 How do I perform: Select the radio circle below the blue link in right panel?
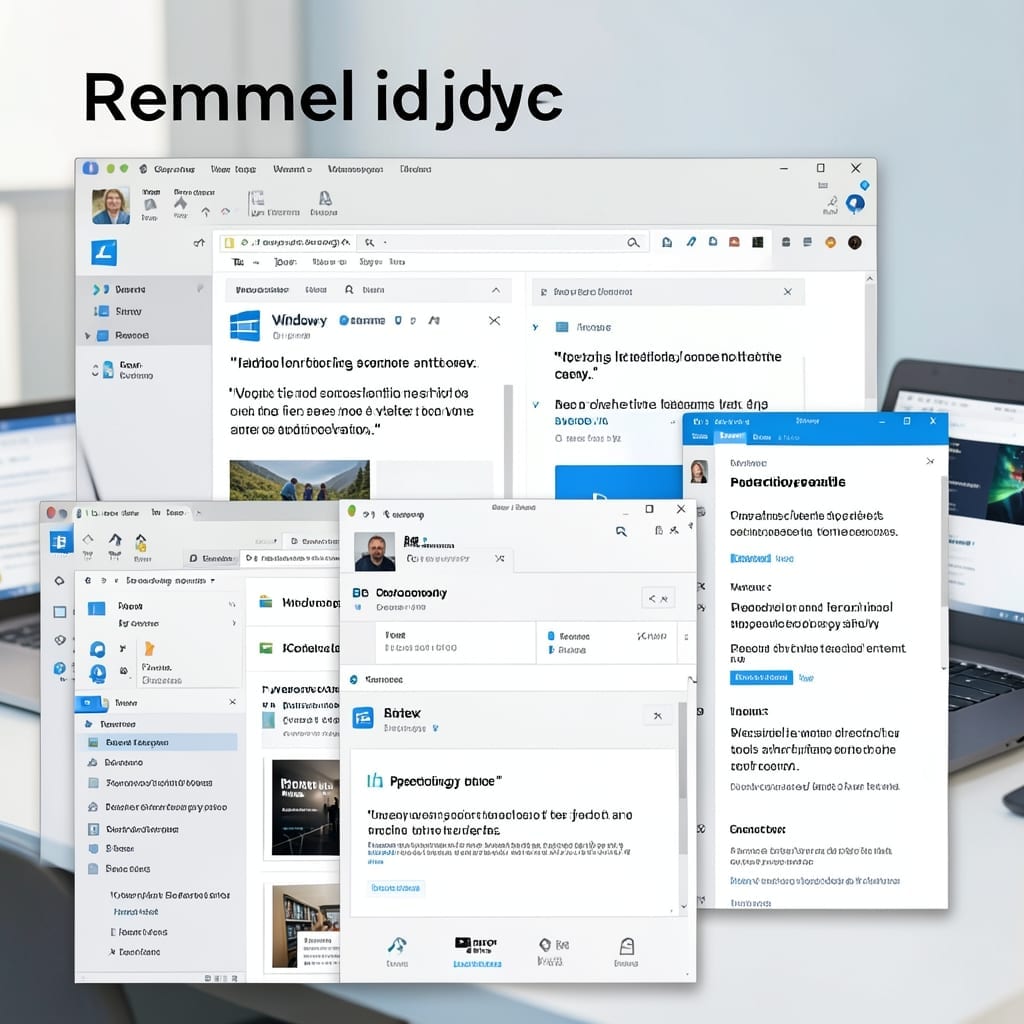[558, 439]
